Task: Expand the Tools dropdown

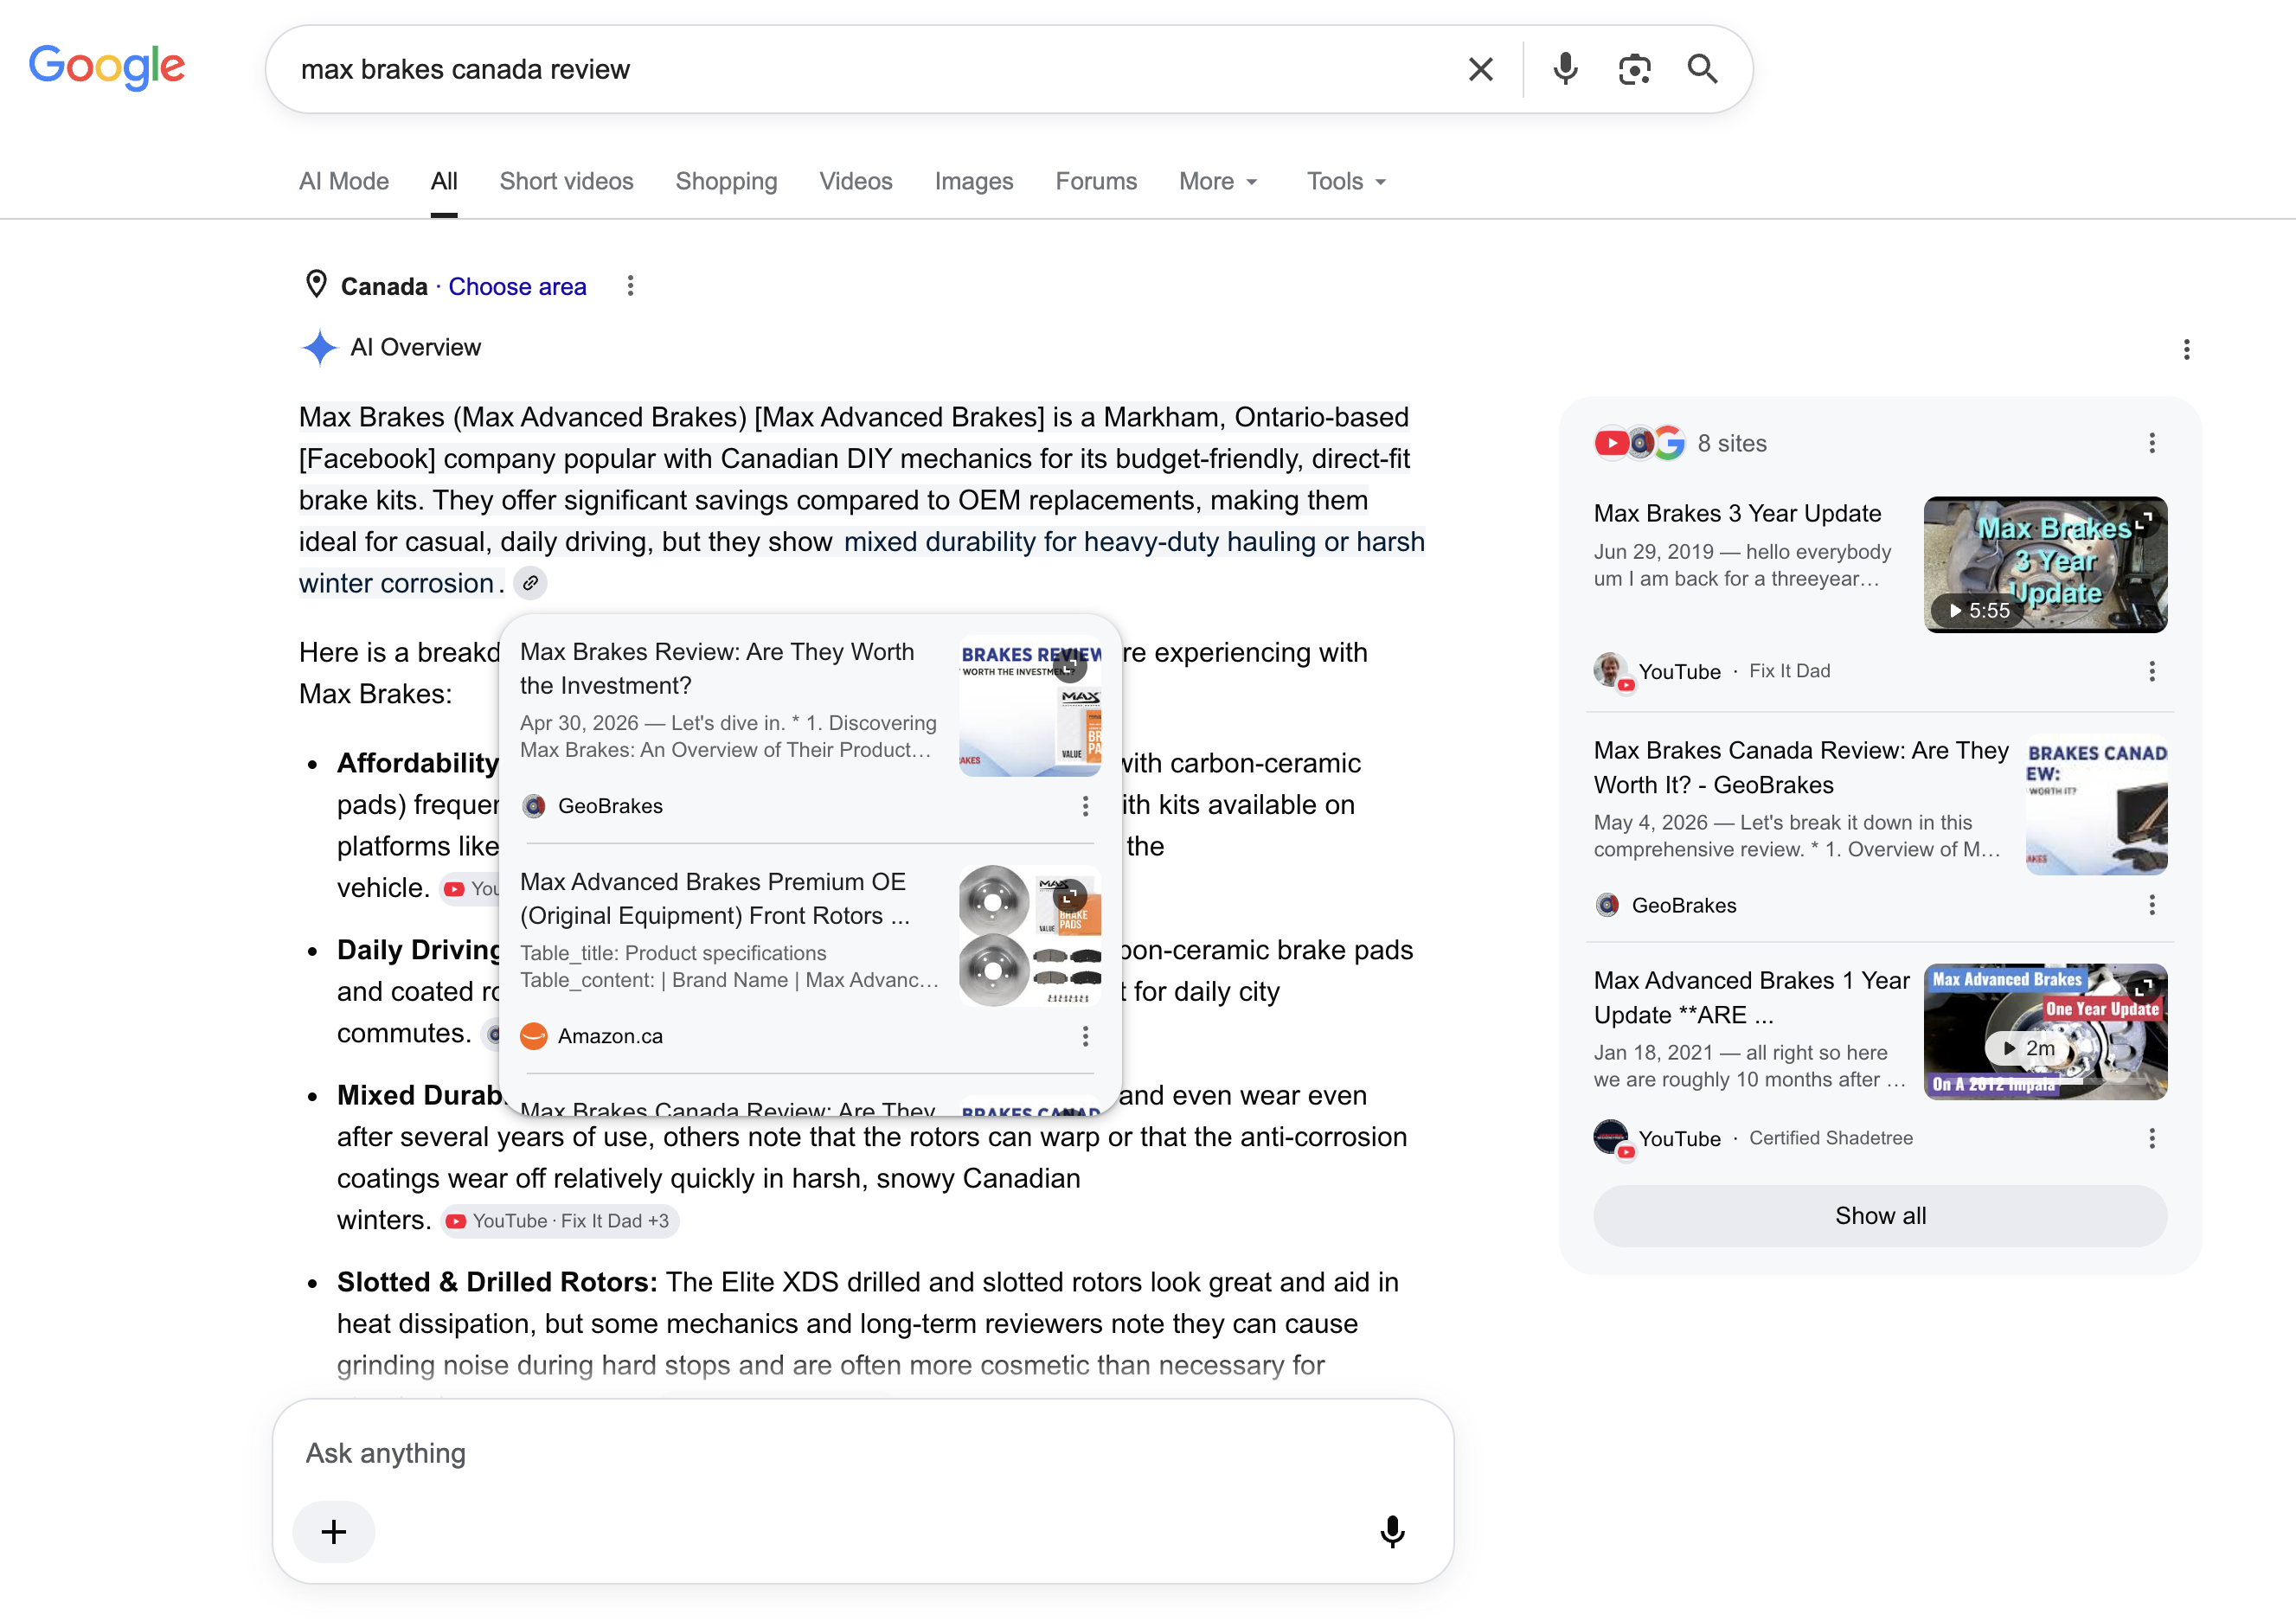Action: (1346, 181)
